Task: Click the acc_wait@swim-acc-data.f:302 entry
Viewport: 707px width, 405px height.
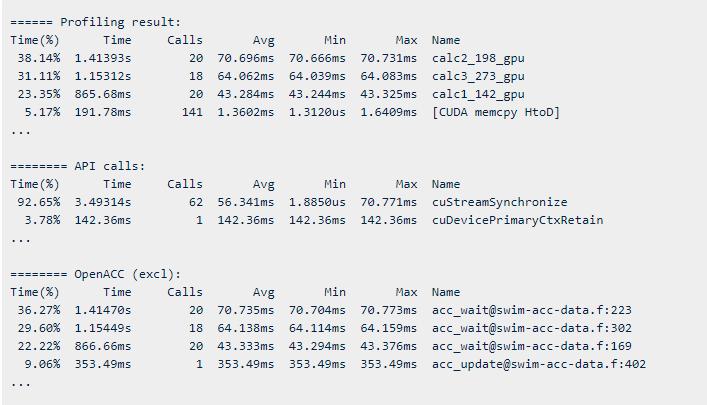Action: 532,328
